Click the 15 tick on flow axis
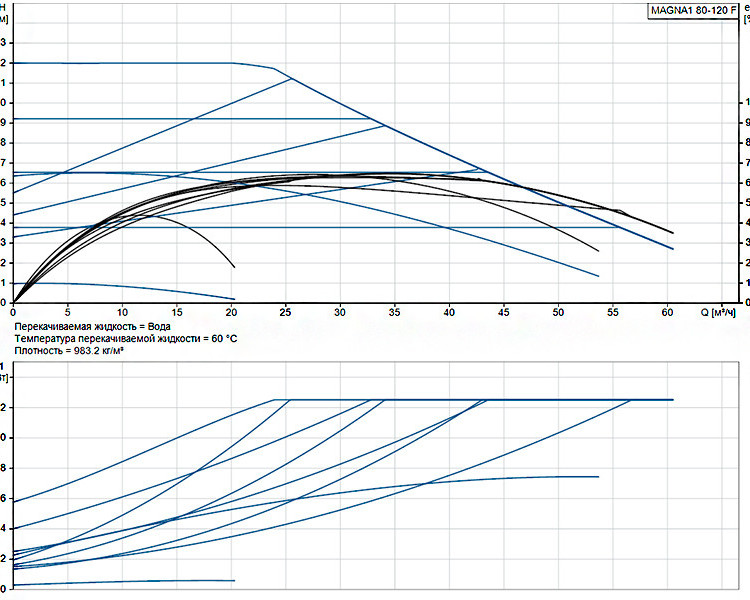 (176, 312)
